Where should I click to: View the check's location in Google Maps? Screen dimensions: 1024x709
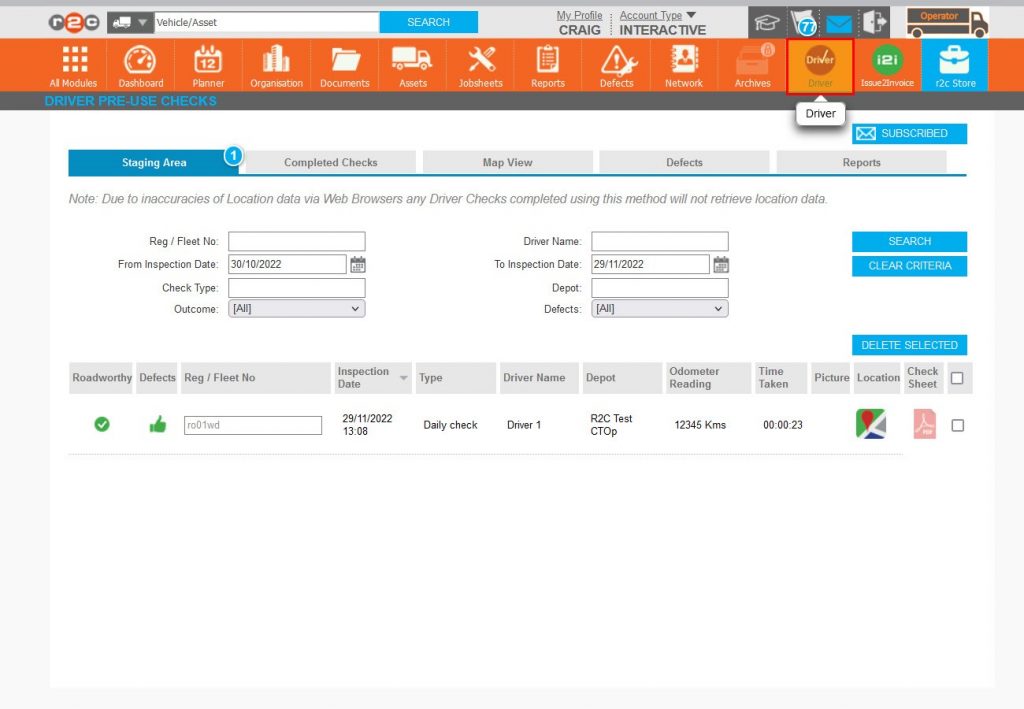coord(869,424)
